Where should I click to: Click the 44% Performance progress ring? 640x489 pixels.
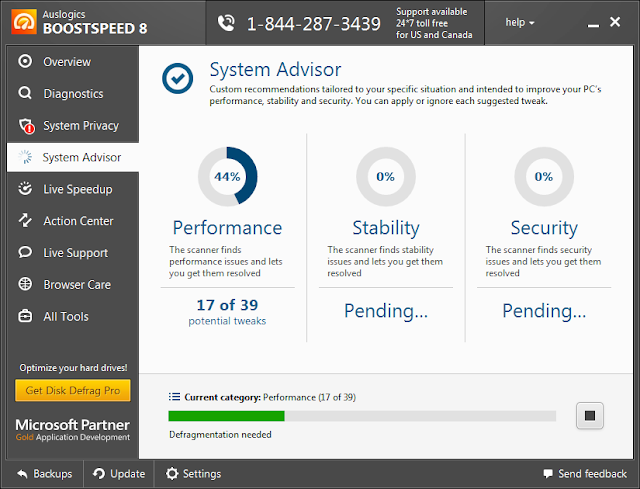point(227,176)
